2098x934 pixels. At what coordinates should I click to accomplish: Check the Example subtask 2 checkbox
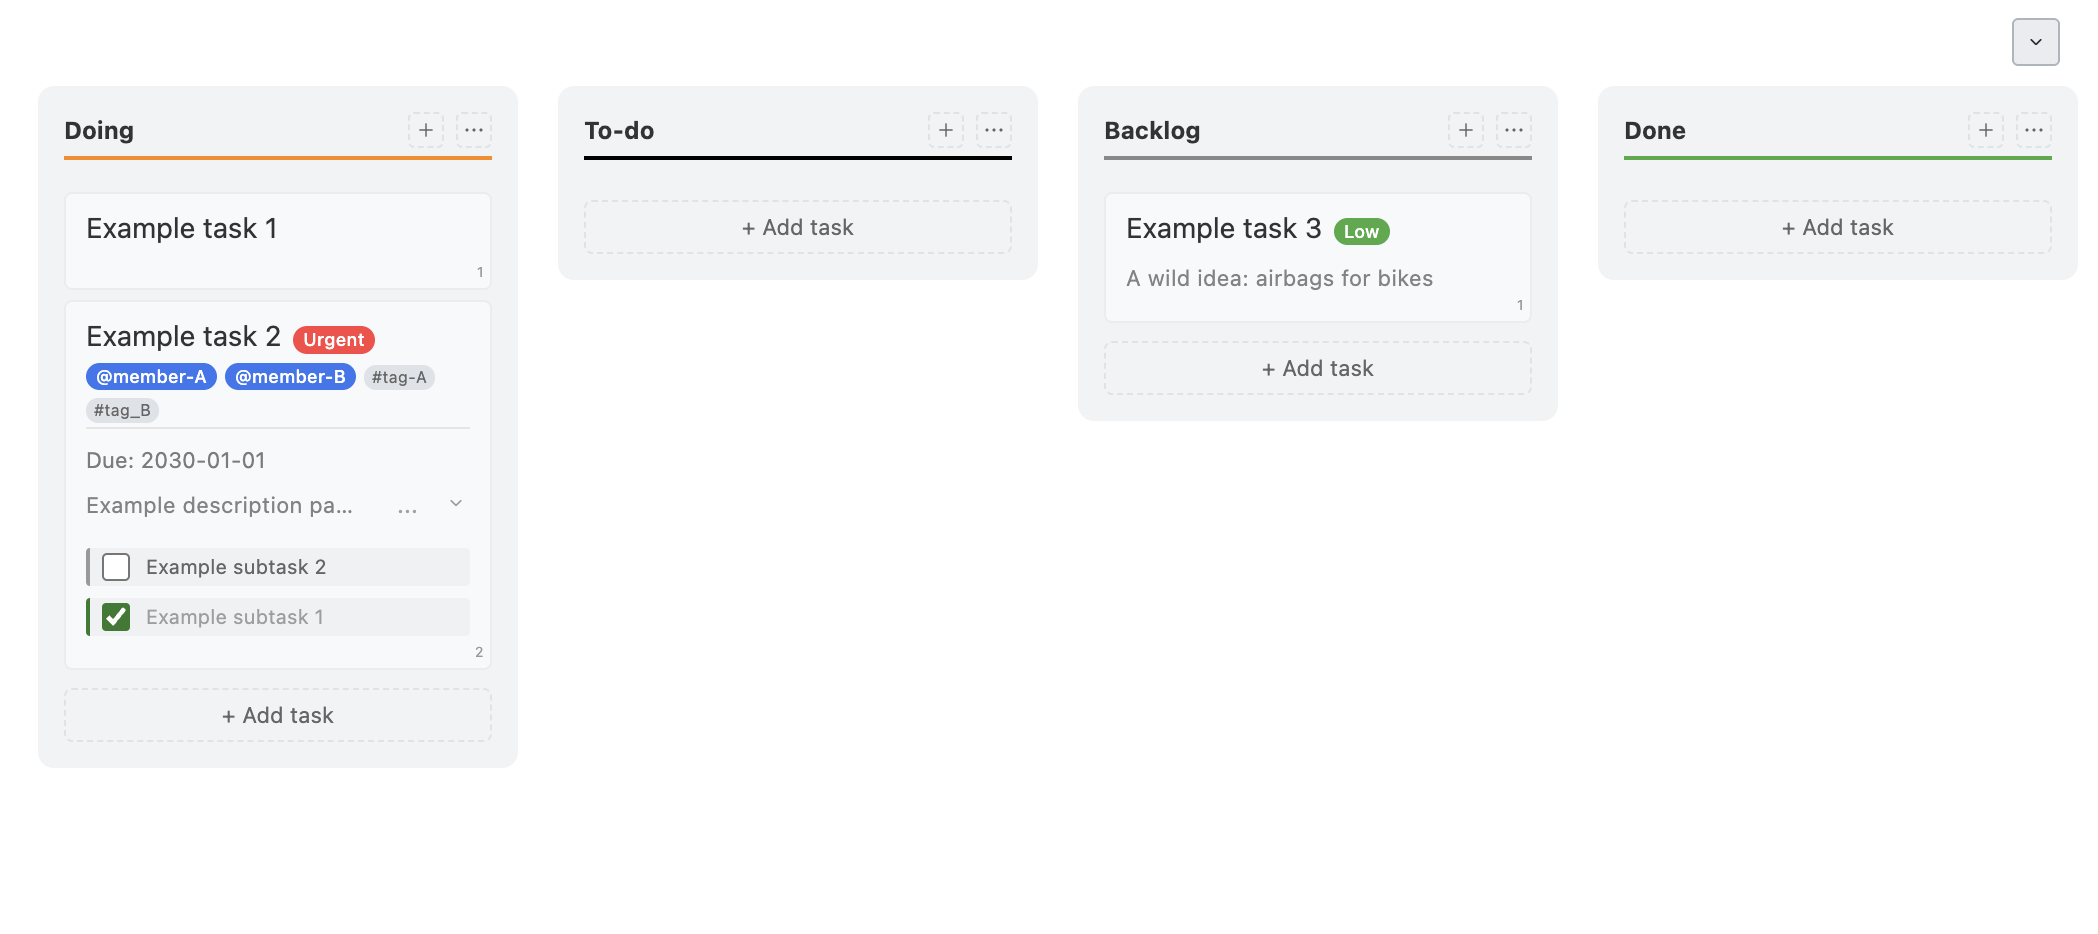116,567
